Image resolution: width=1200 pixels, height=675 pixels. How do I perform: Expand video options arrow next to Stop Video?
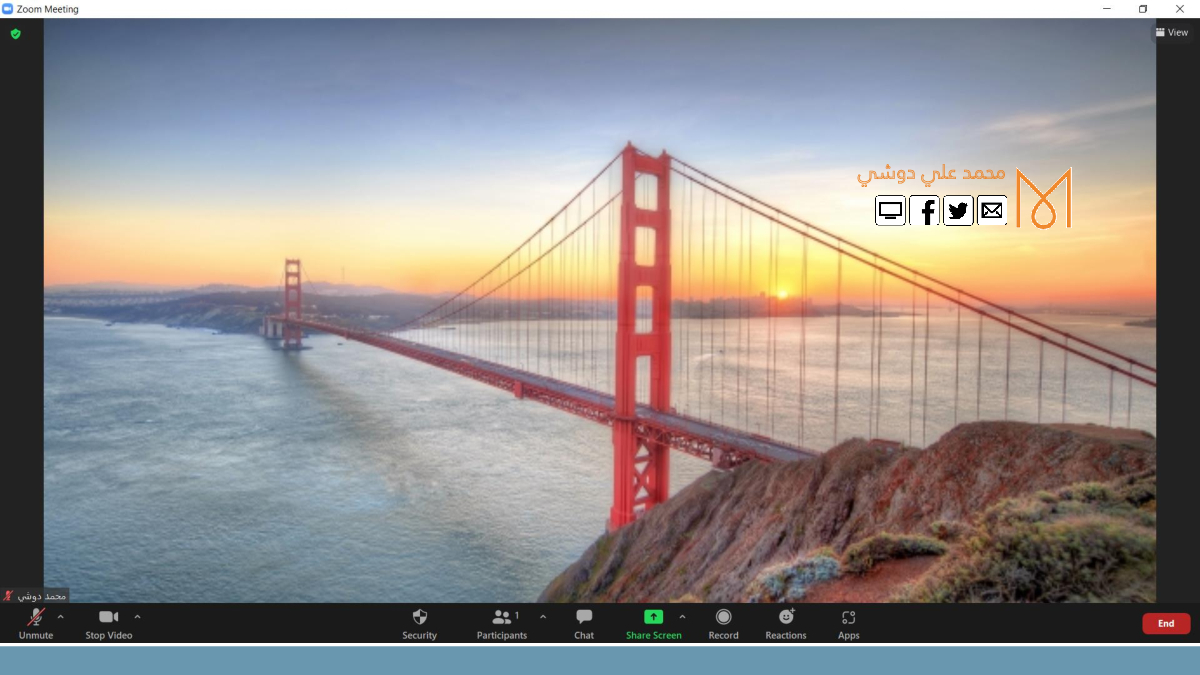pyautogui.click(x=137, y=617)
